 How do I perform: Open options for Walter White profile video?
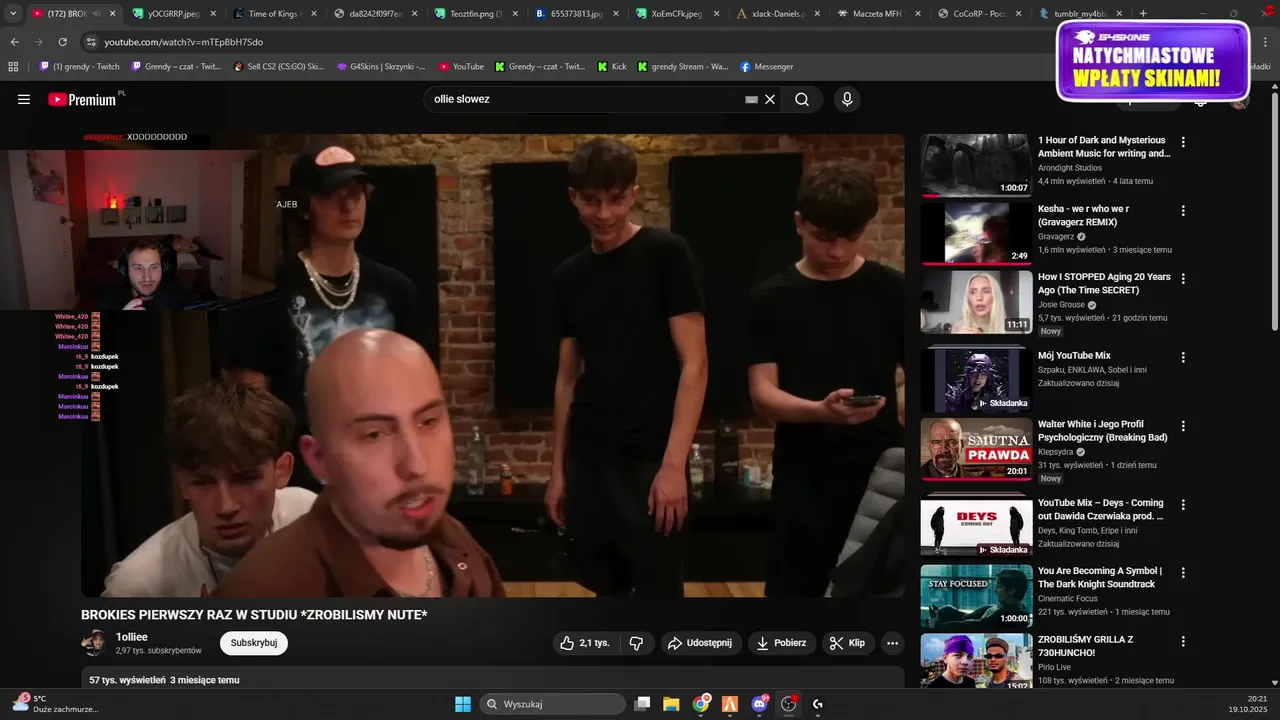(1183, 426)
